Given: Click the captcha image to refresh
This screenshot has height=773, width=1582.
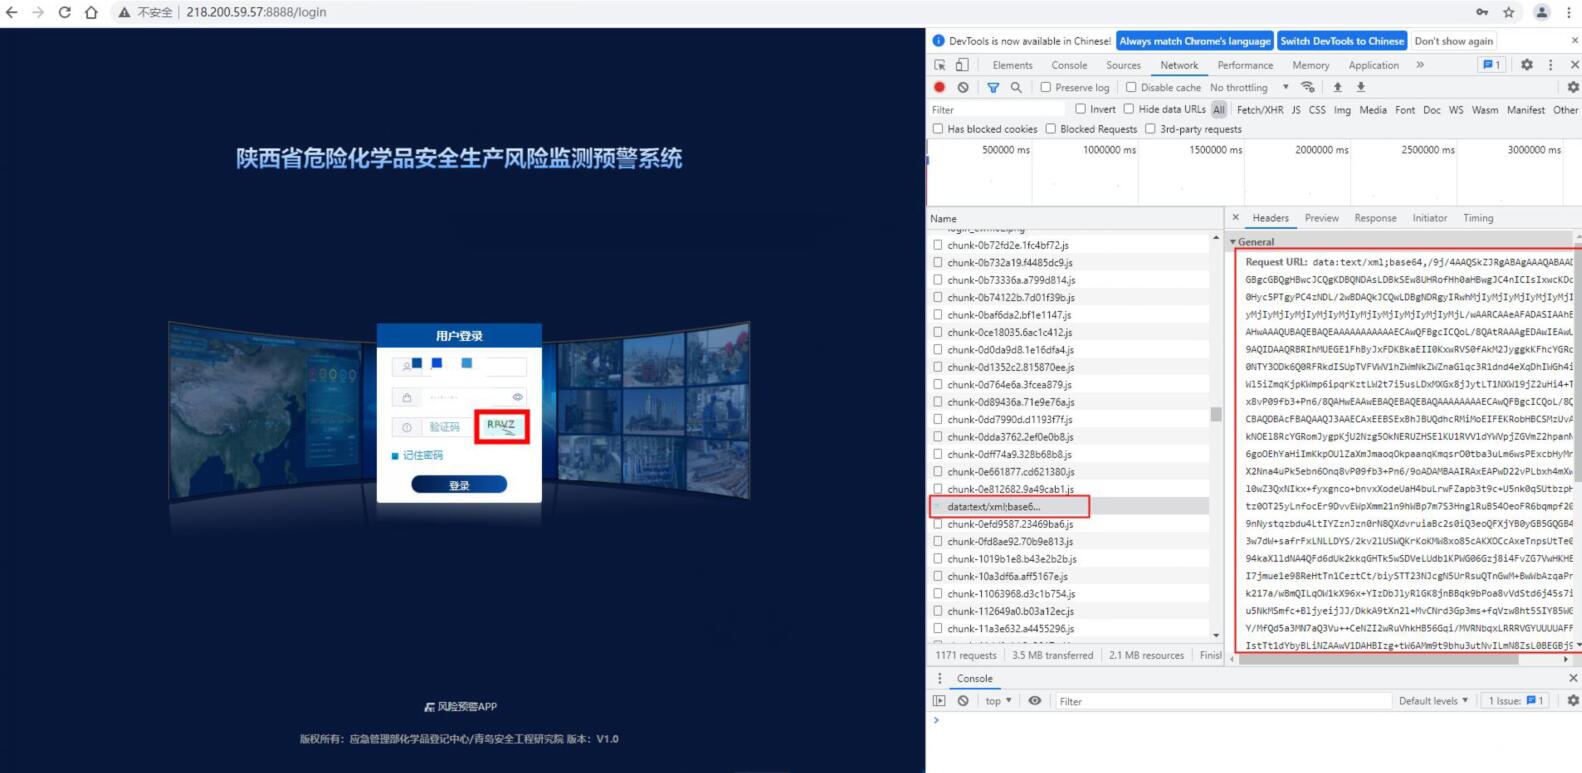Looking at the screenshot, I should [501, 426].
